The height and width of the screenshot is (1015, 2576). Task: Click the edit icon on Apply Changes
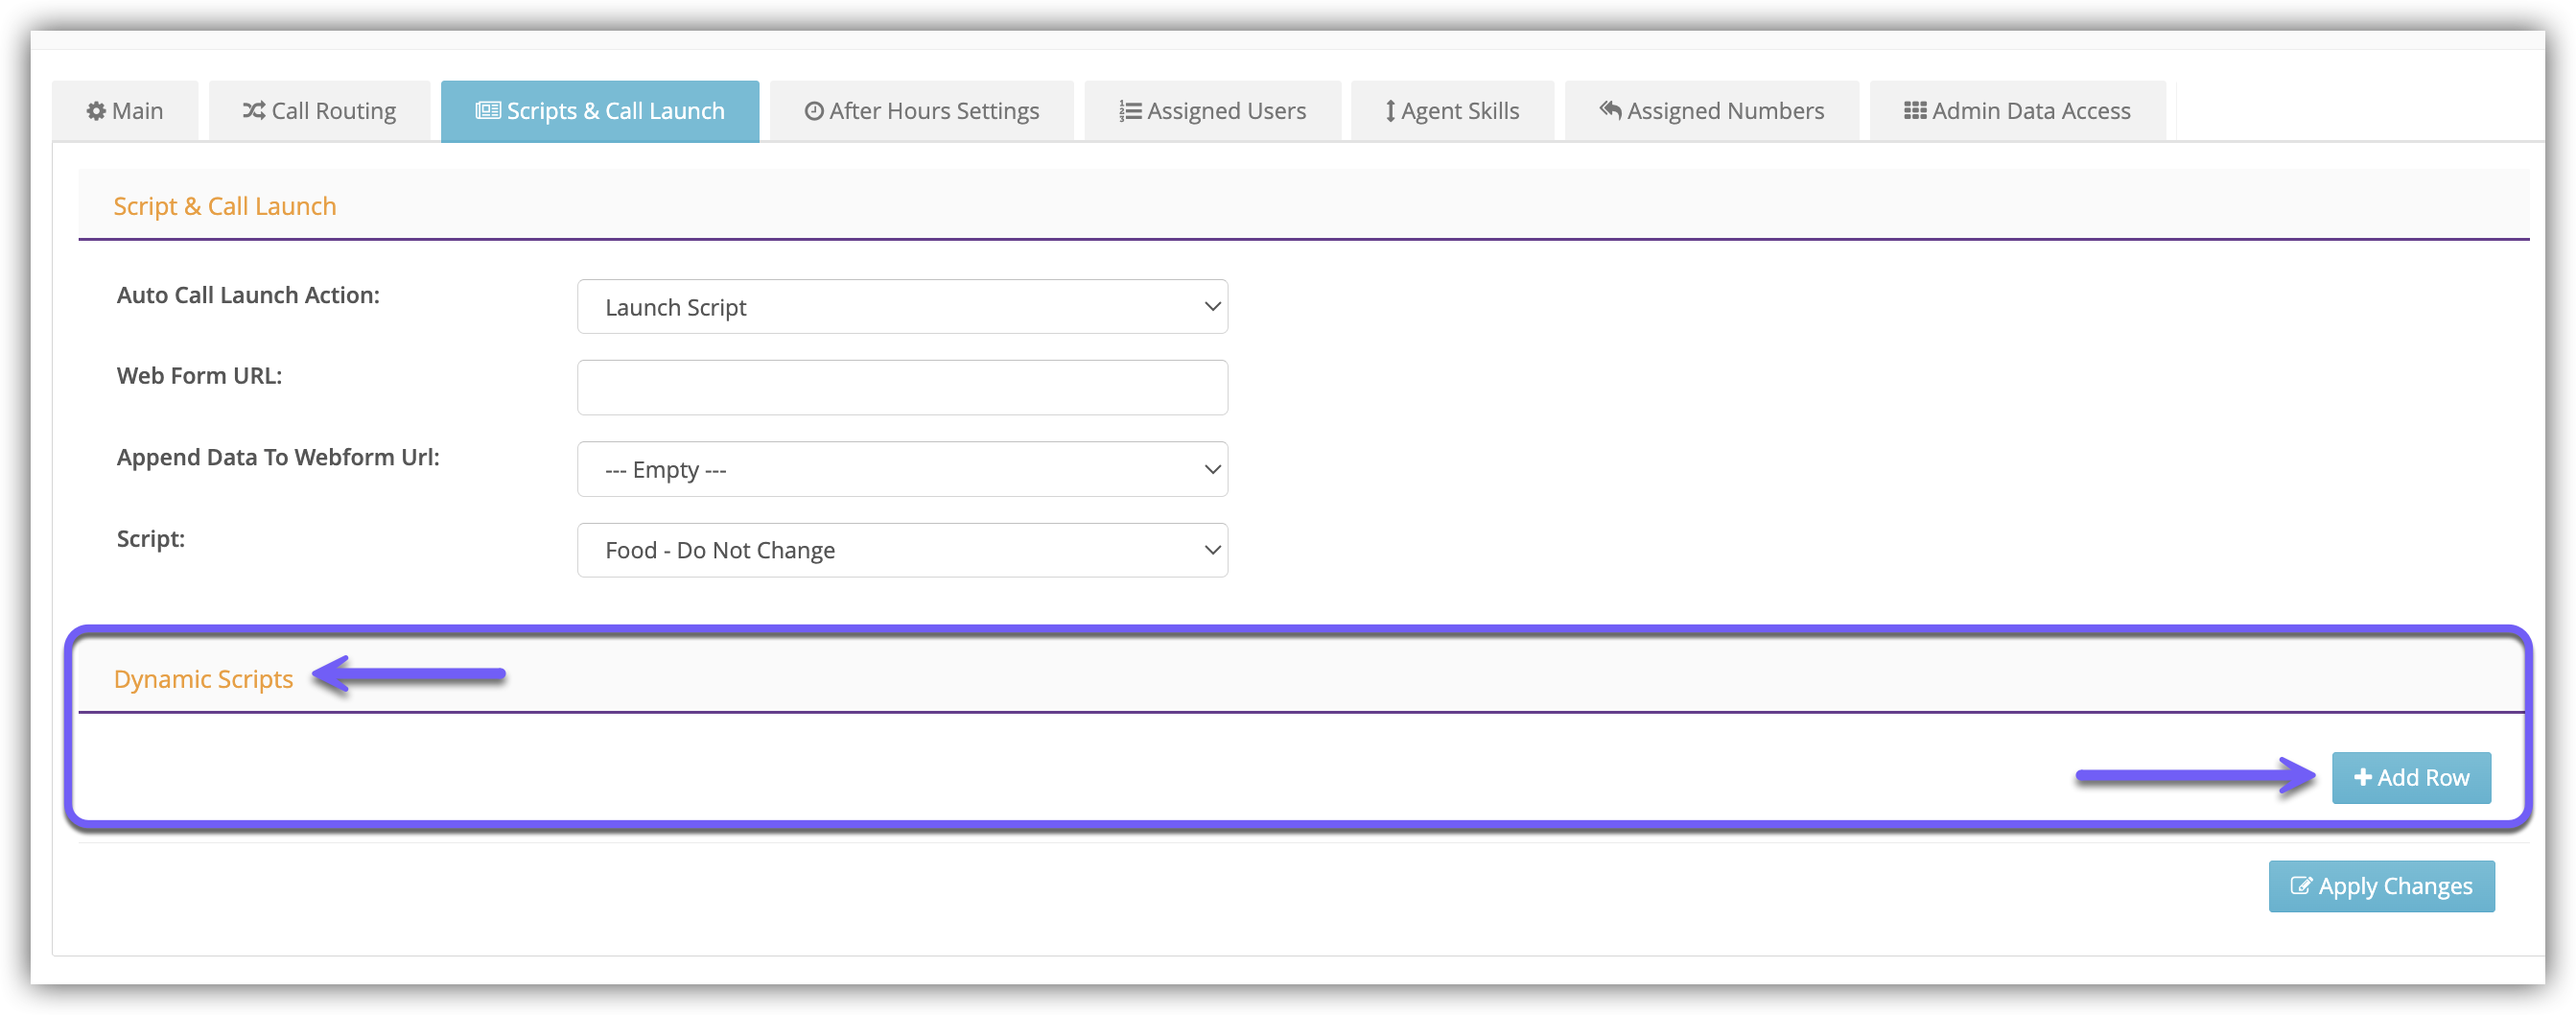tap(2301, 886)
